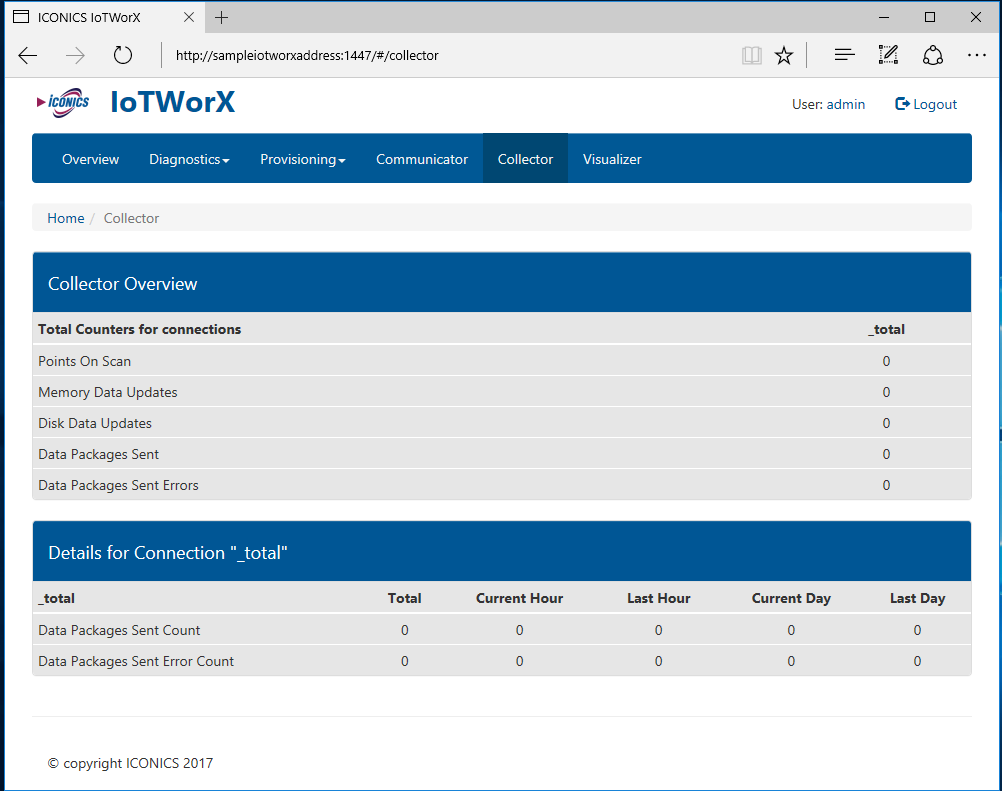Image resolution: width=1002 pixels, height=791 pixels.
Task: Open the Share icon in the browser toolbar
Action: point(932,56)
